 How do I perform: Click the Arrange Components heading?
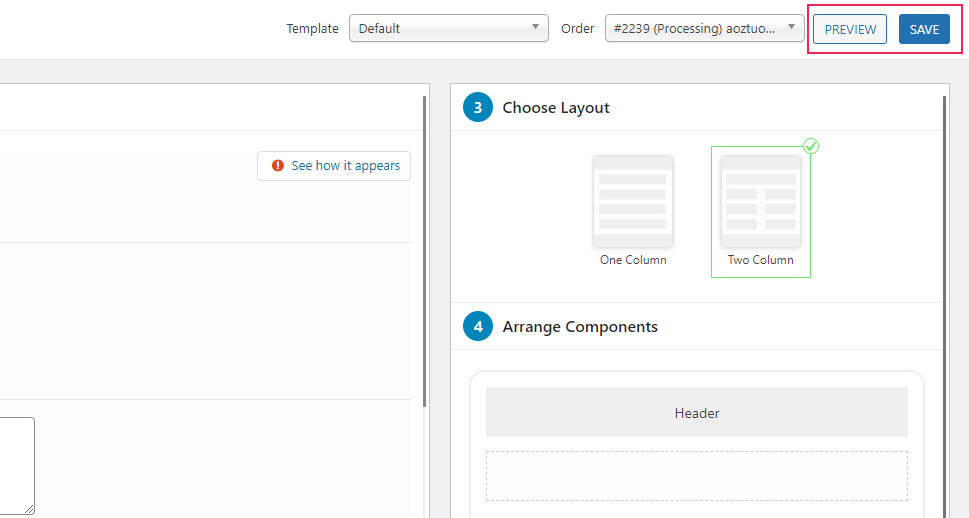[580, 326]
